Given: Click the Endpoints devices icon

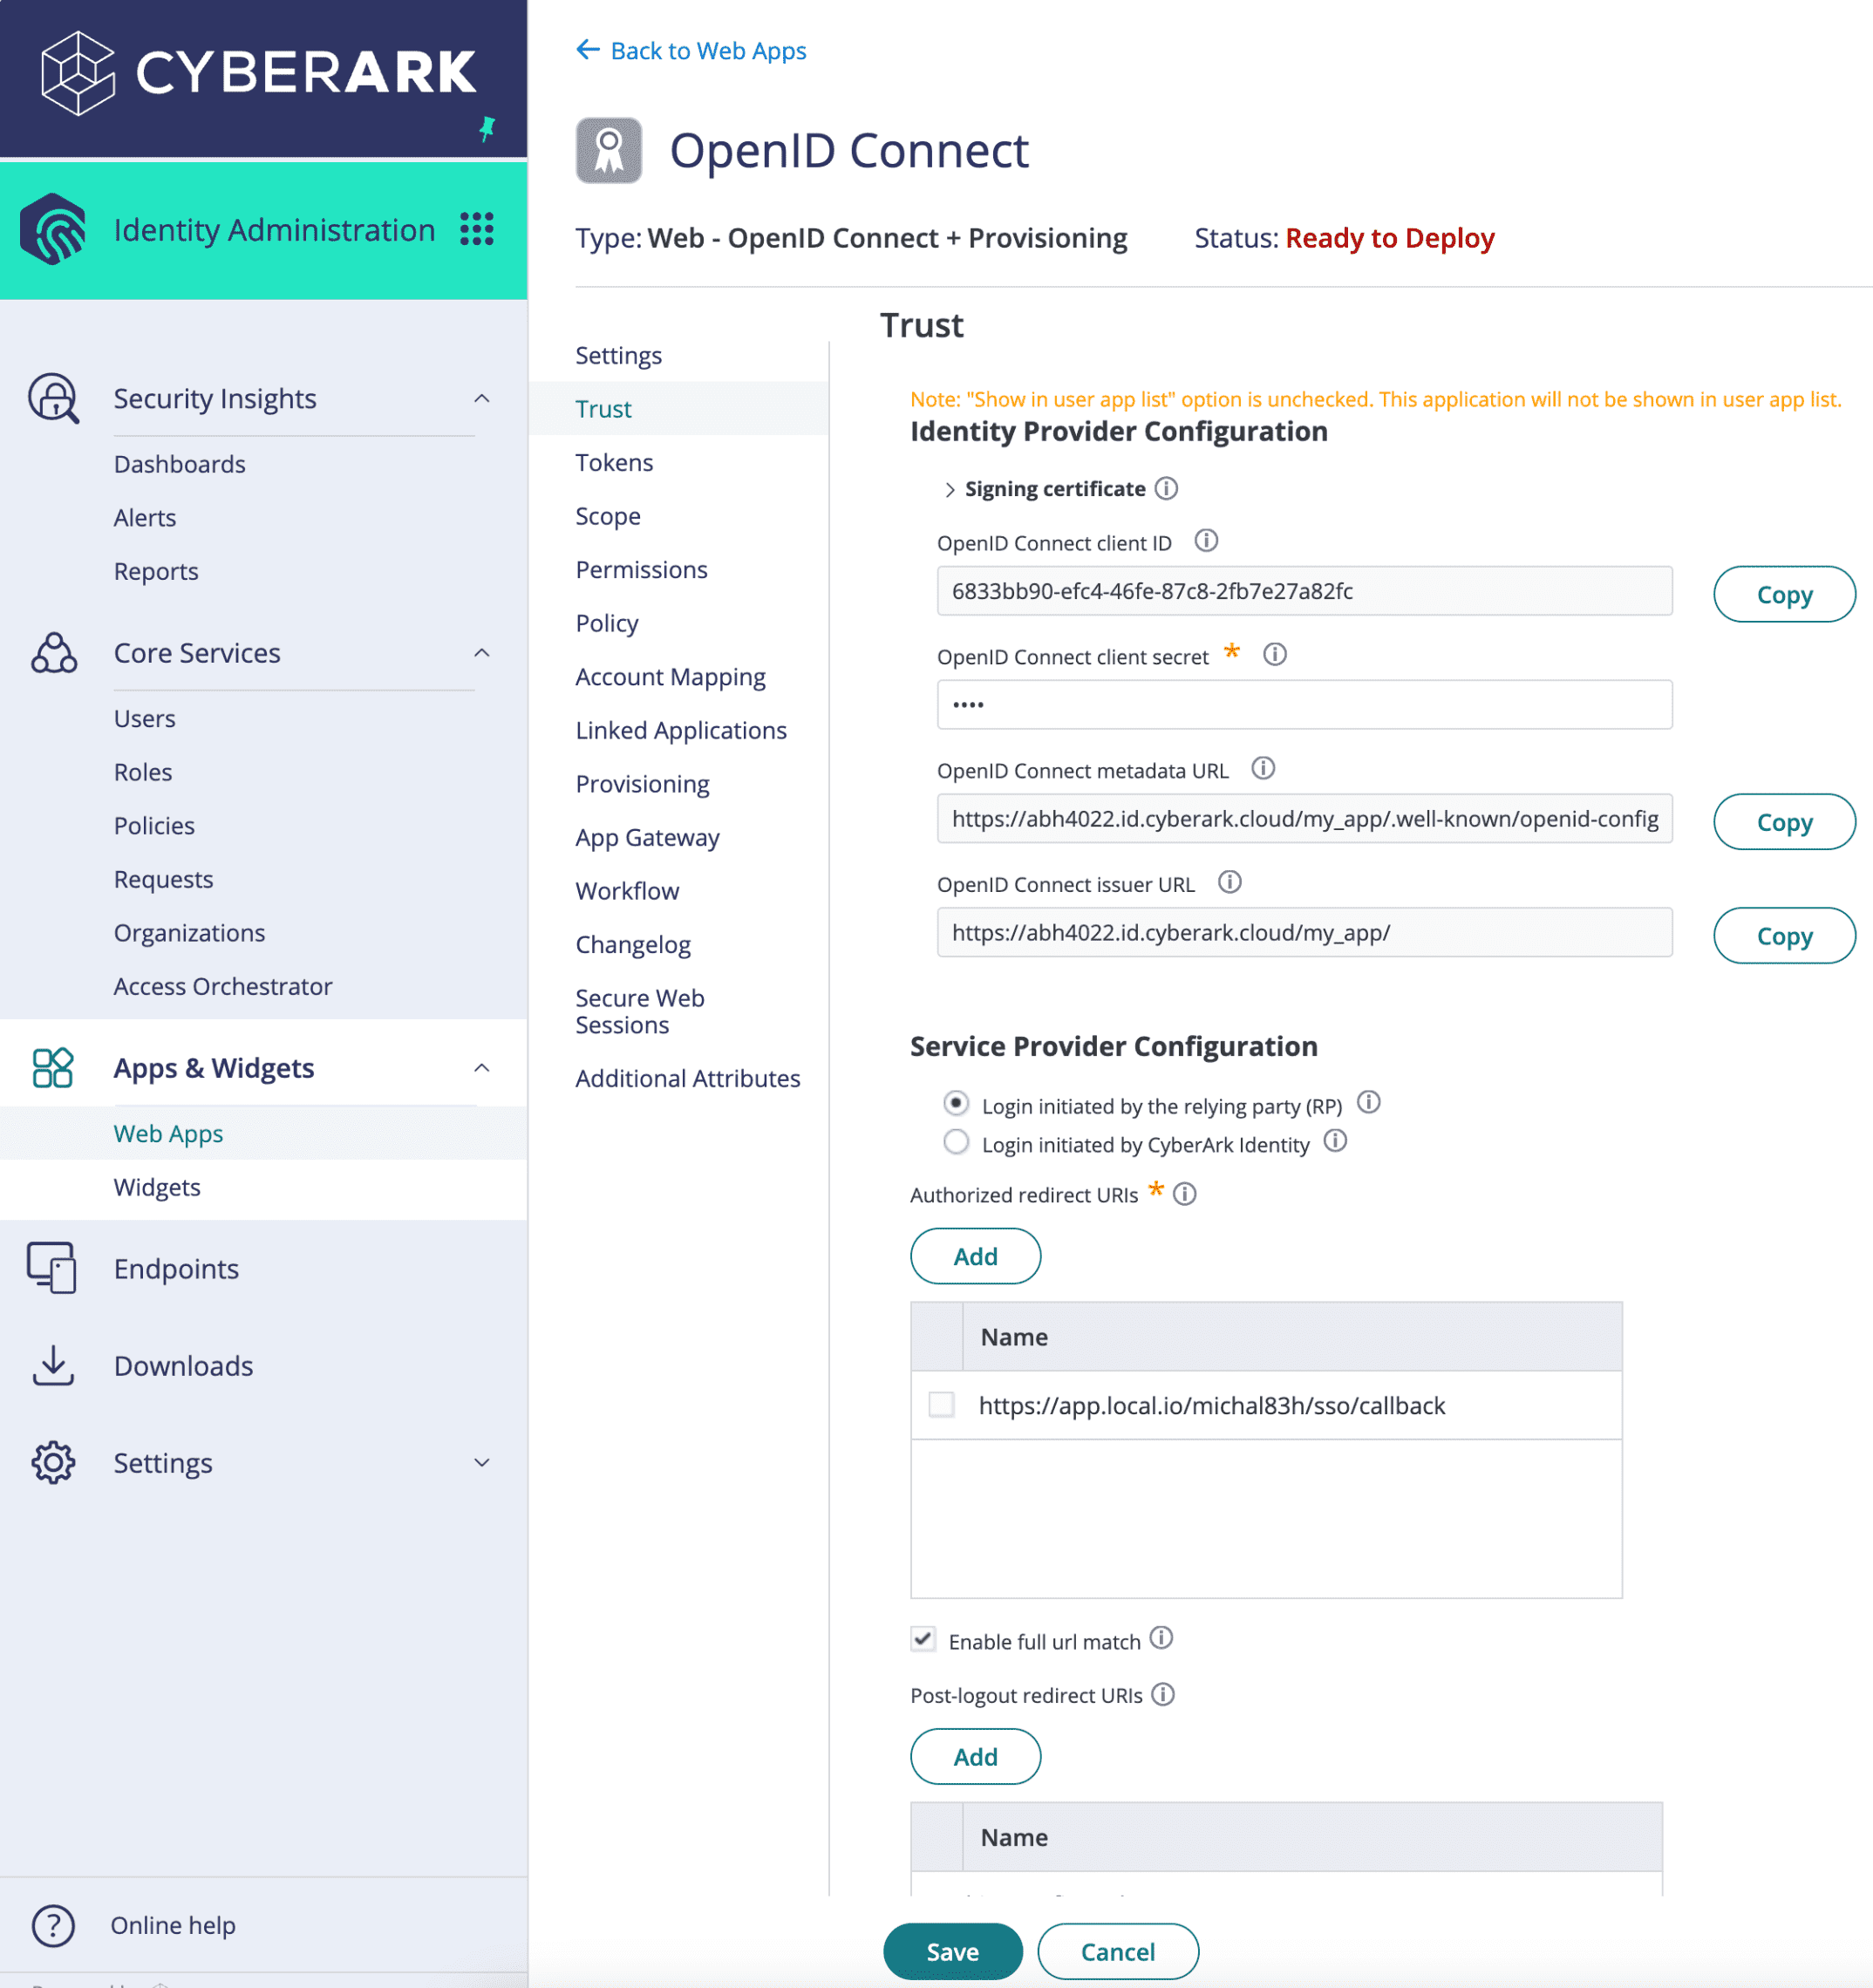Looking at the screenshot, I should [x=52, y=1268].
